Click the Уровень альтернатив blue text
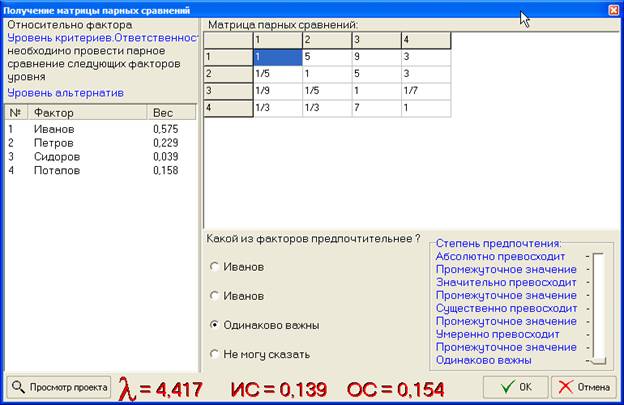Screen dimensions: 624x405 (66, 93)
